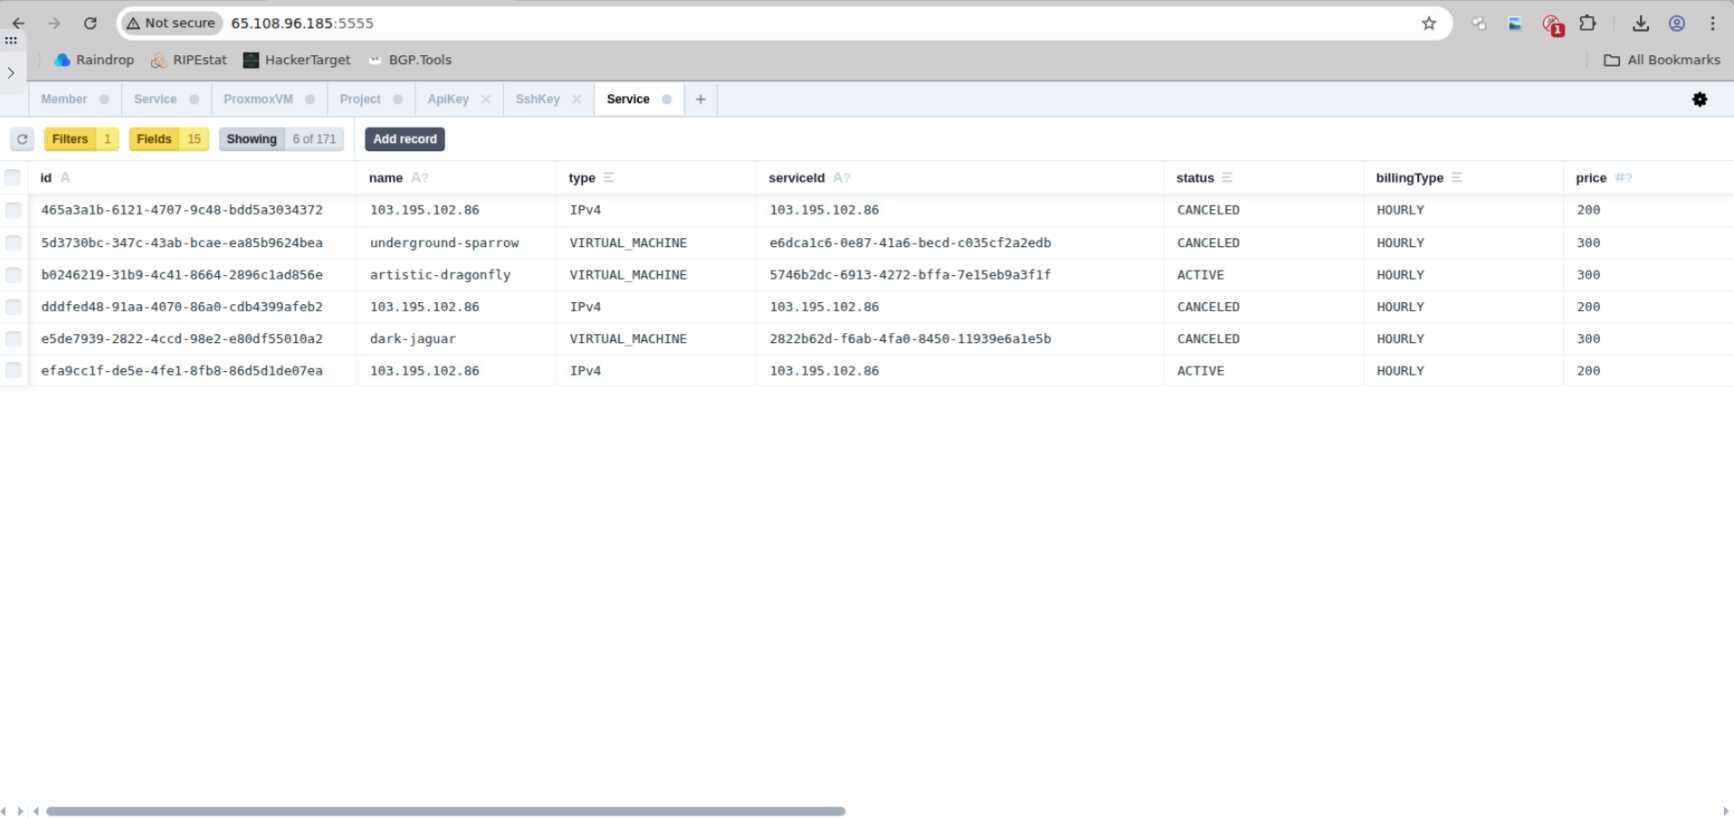Close the SshKey tab
This screenshot has height=818, width=1734.
577,99
